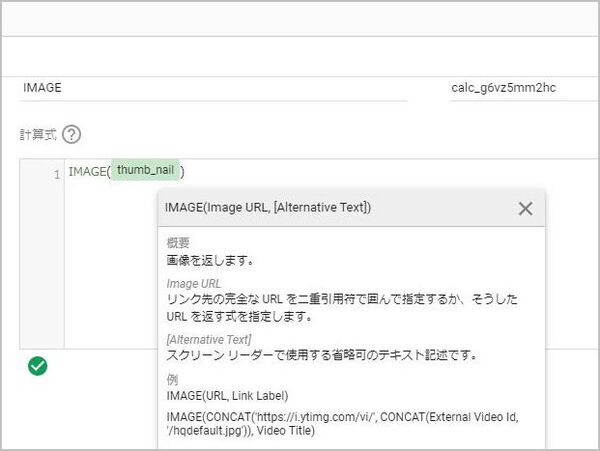The height and width of the screenshot is (451, 600).
Task: Close the IMAGE function help popup
Action: click(x=525, y=208)
